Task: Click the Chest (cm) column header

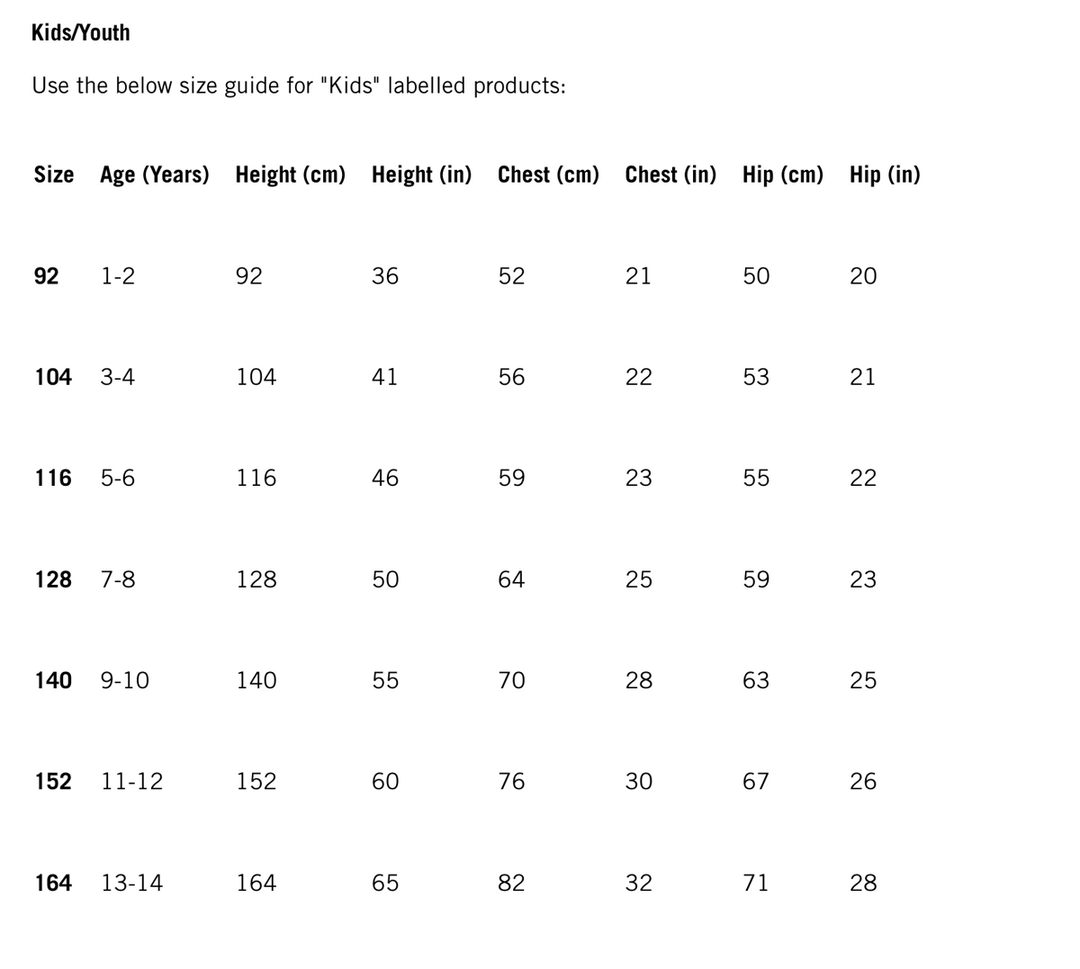Action: (548, 174)
